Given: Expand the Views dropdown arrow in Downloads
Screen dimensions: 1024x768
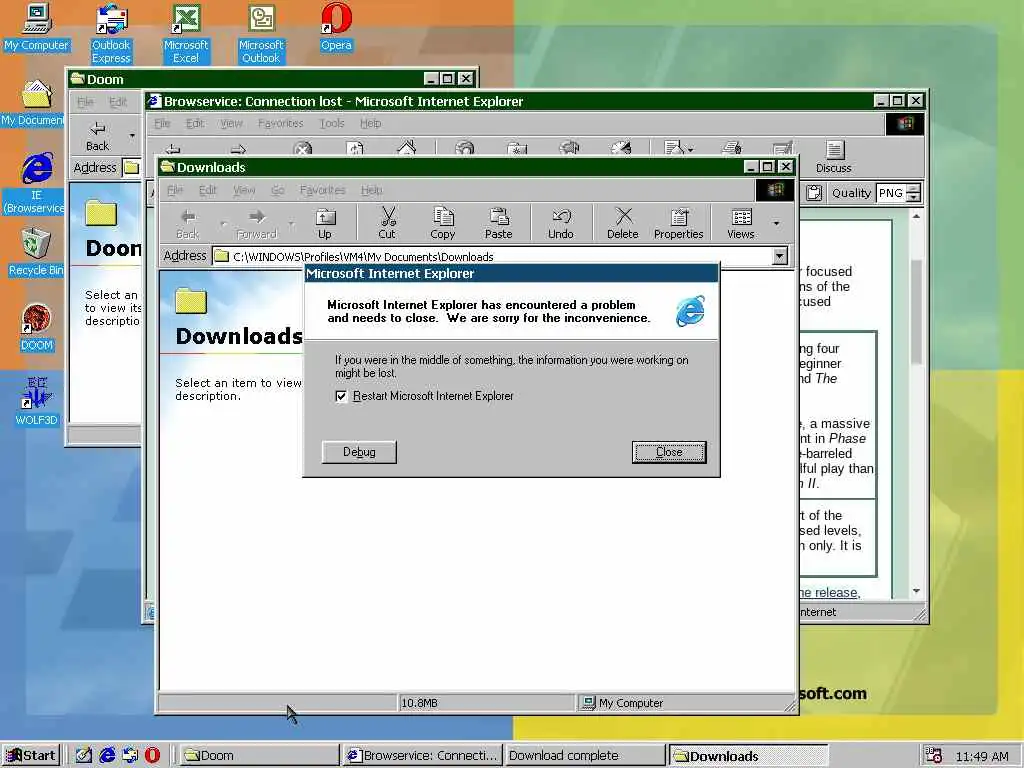Looking at the screenshot, I should click(x=776, y=223).
